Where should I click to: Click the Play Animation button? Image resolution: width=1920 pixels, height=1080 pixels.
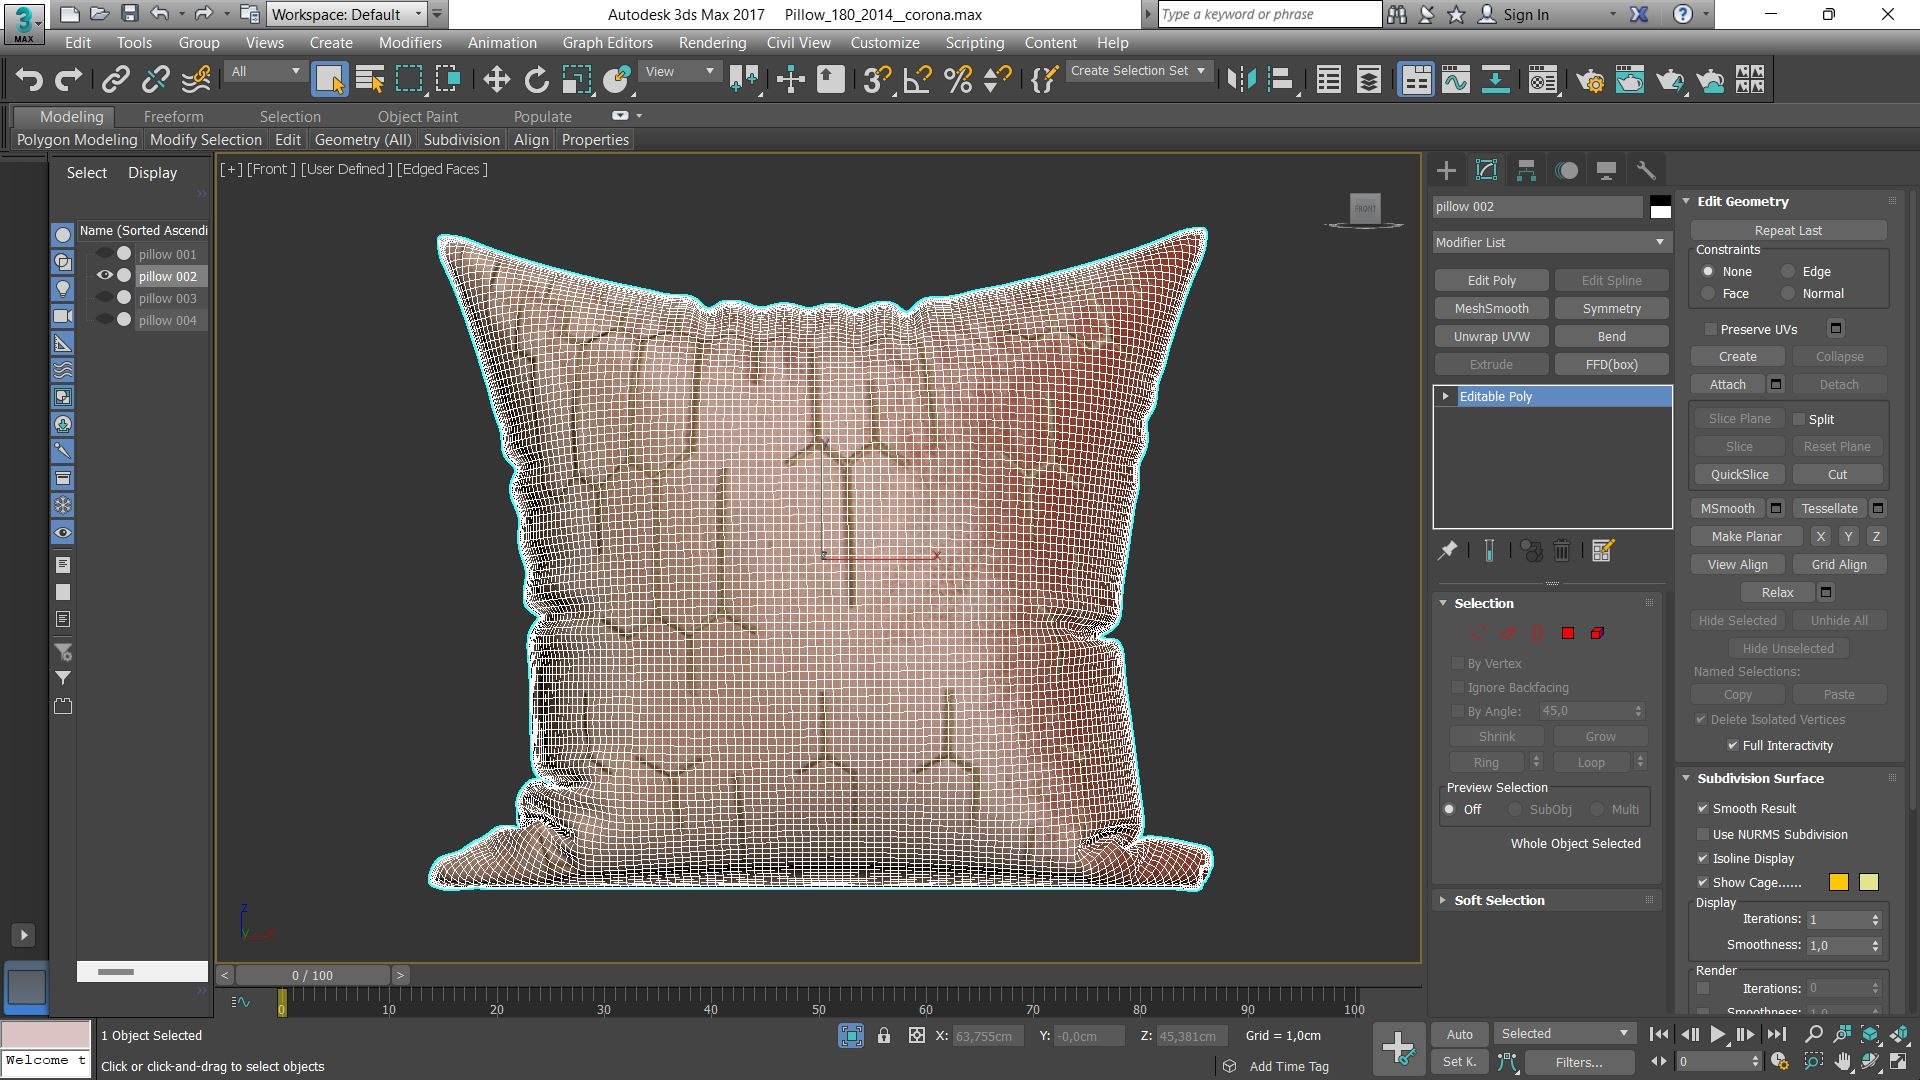(x=1717, y=1034)
